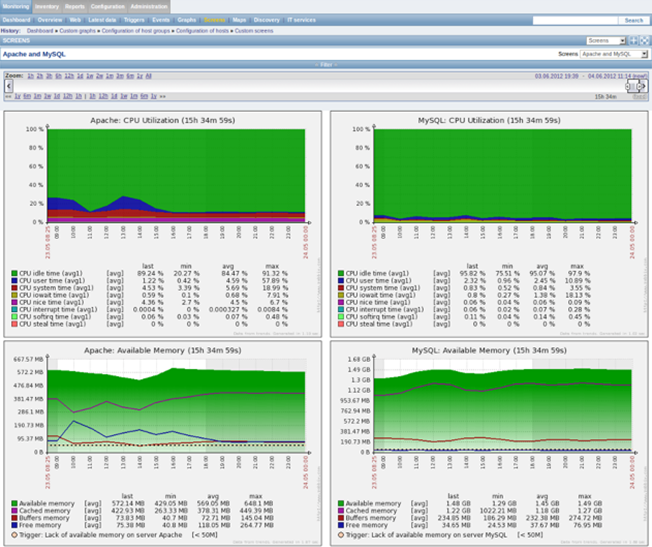This screenshot has width=652, height=547.
Task: Click the Apache Available Memory graph
Action: click(x=163, y=443)
